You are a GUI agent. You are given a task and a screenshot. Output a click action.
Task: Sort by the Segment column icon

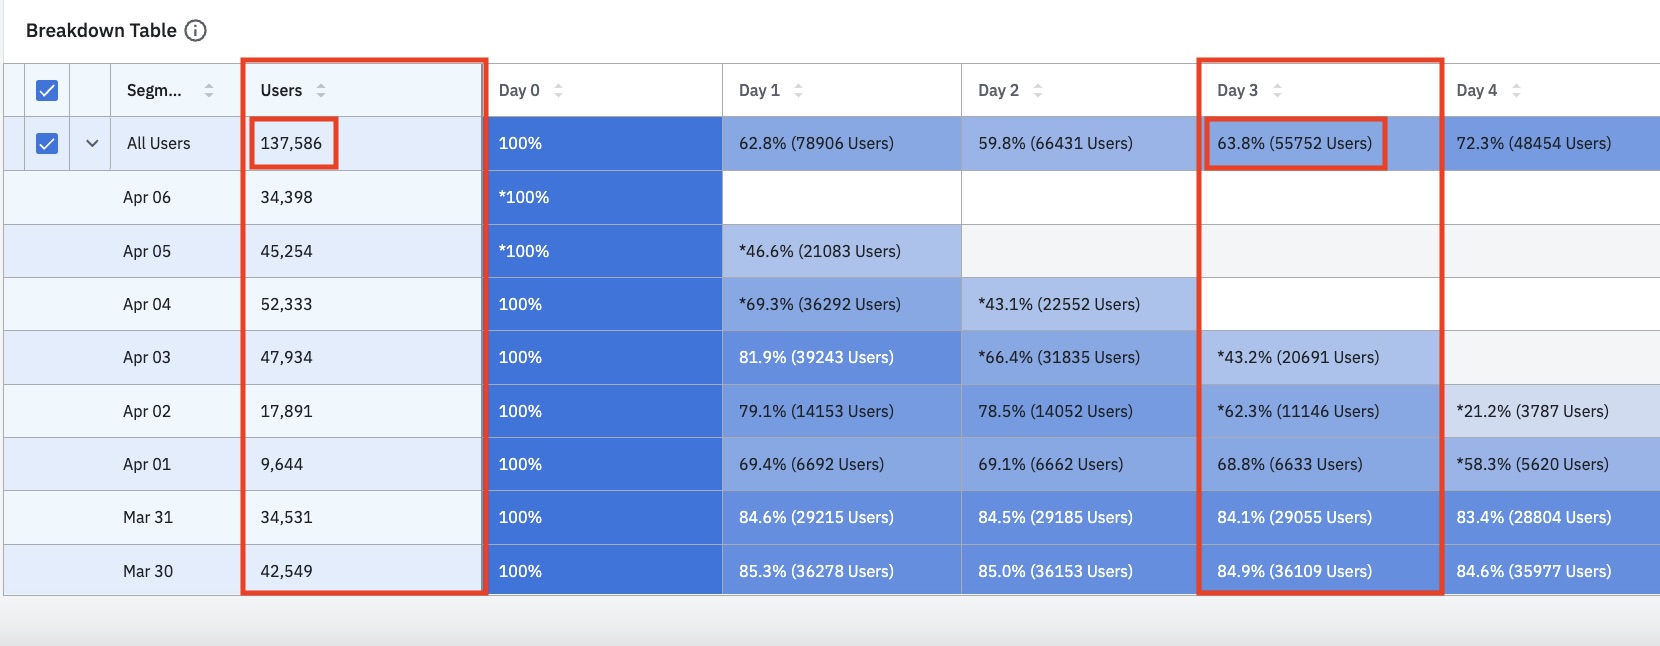pos(209,91)
